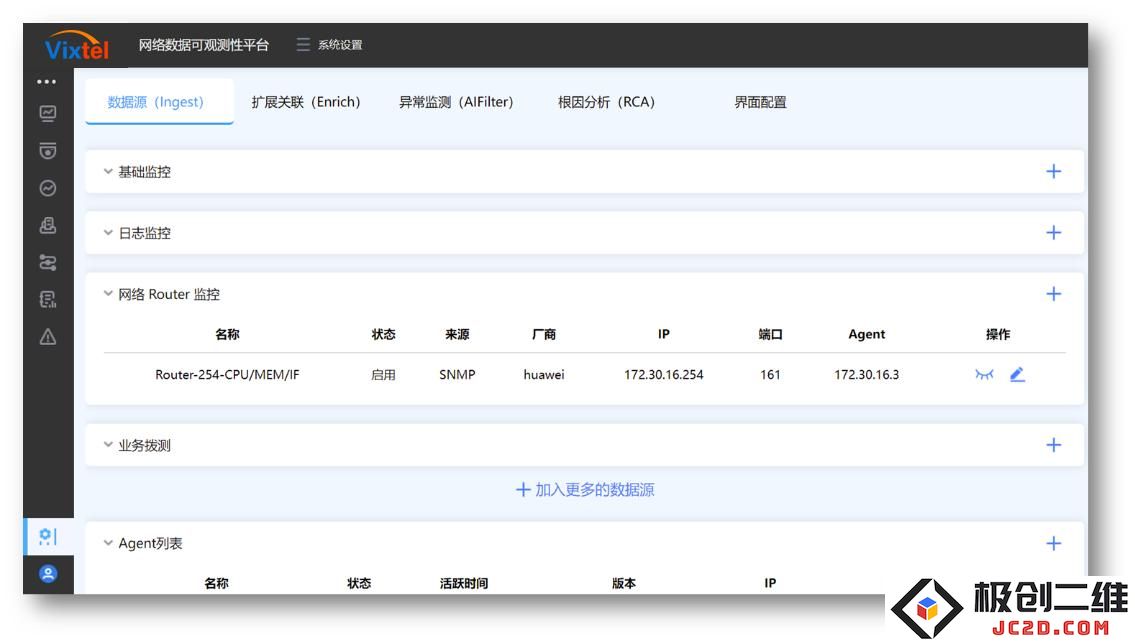Add a new 业务拨测 entry
This screenshot has width=1135, height=641.
1053,445
